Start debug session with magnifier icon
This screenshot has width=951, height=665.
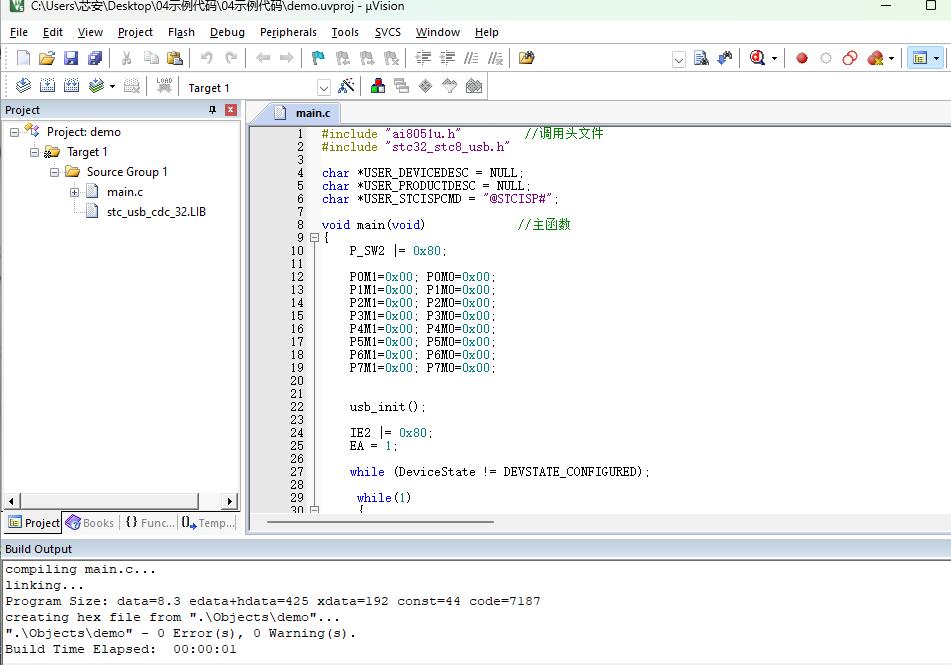(757, 58)
